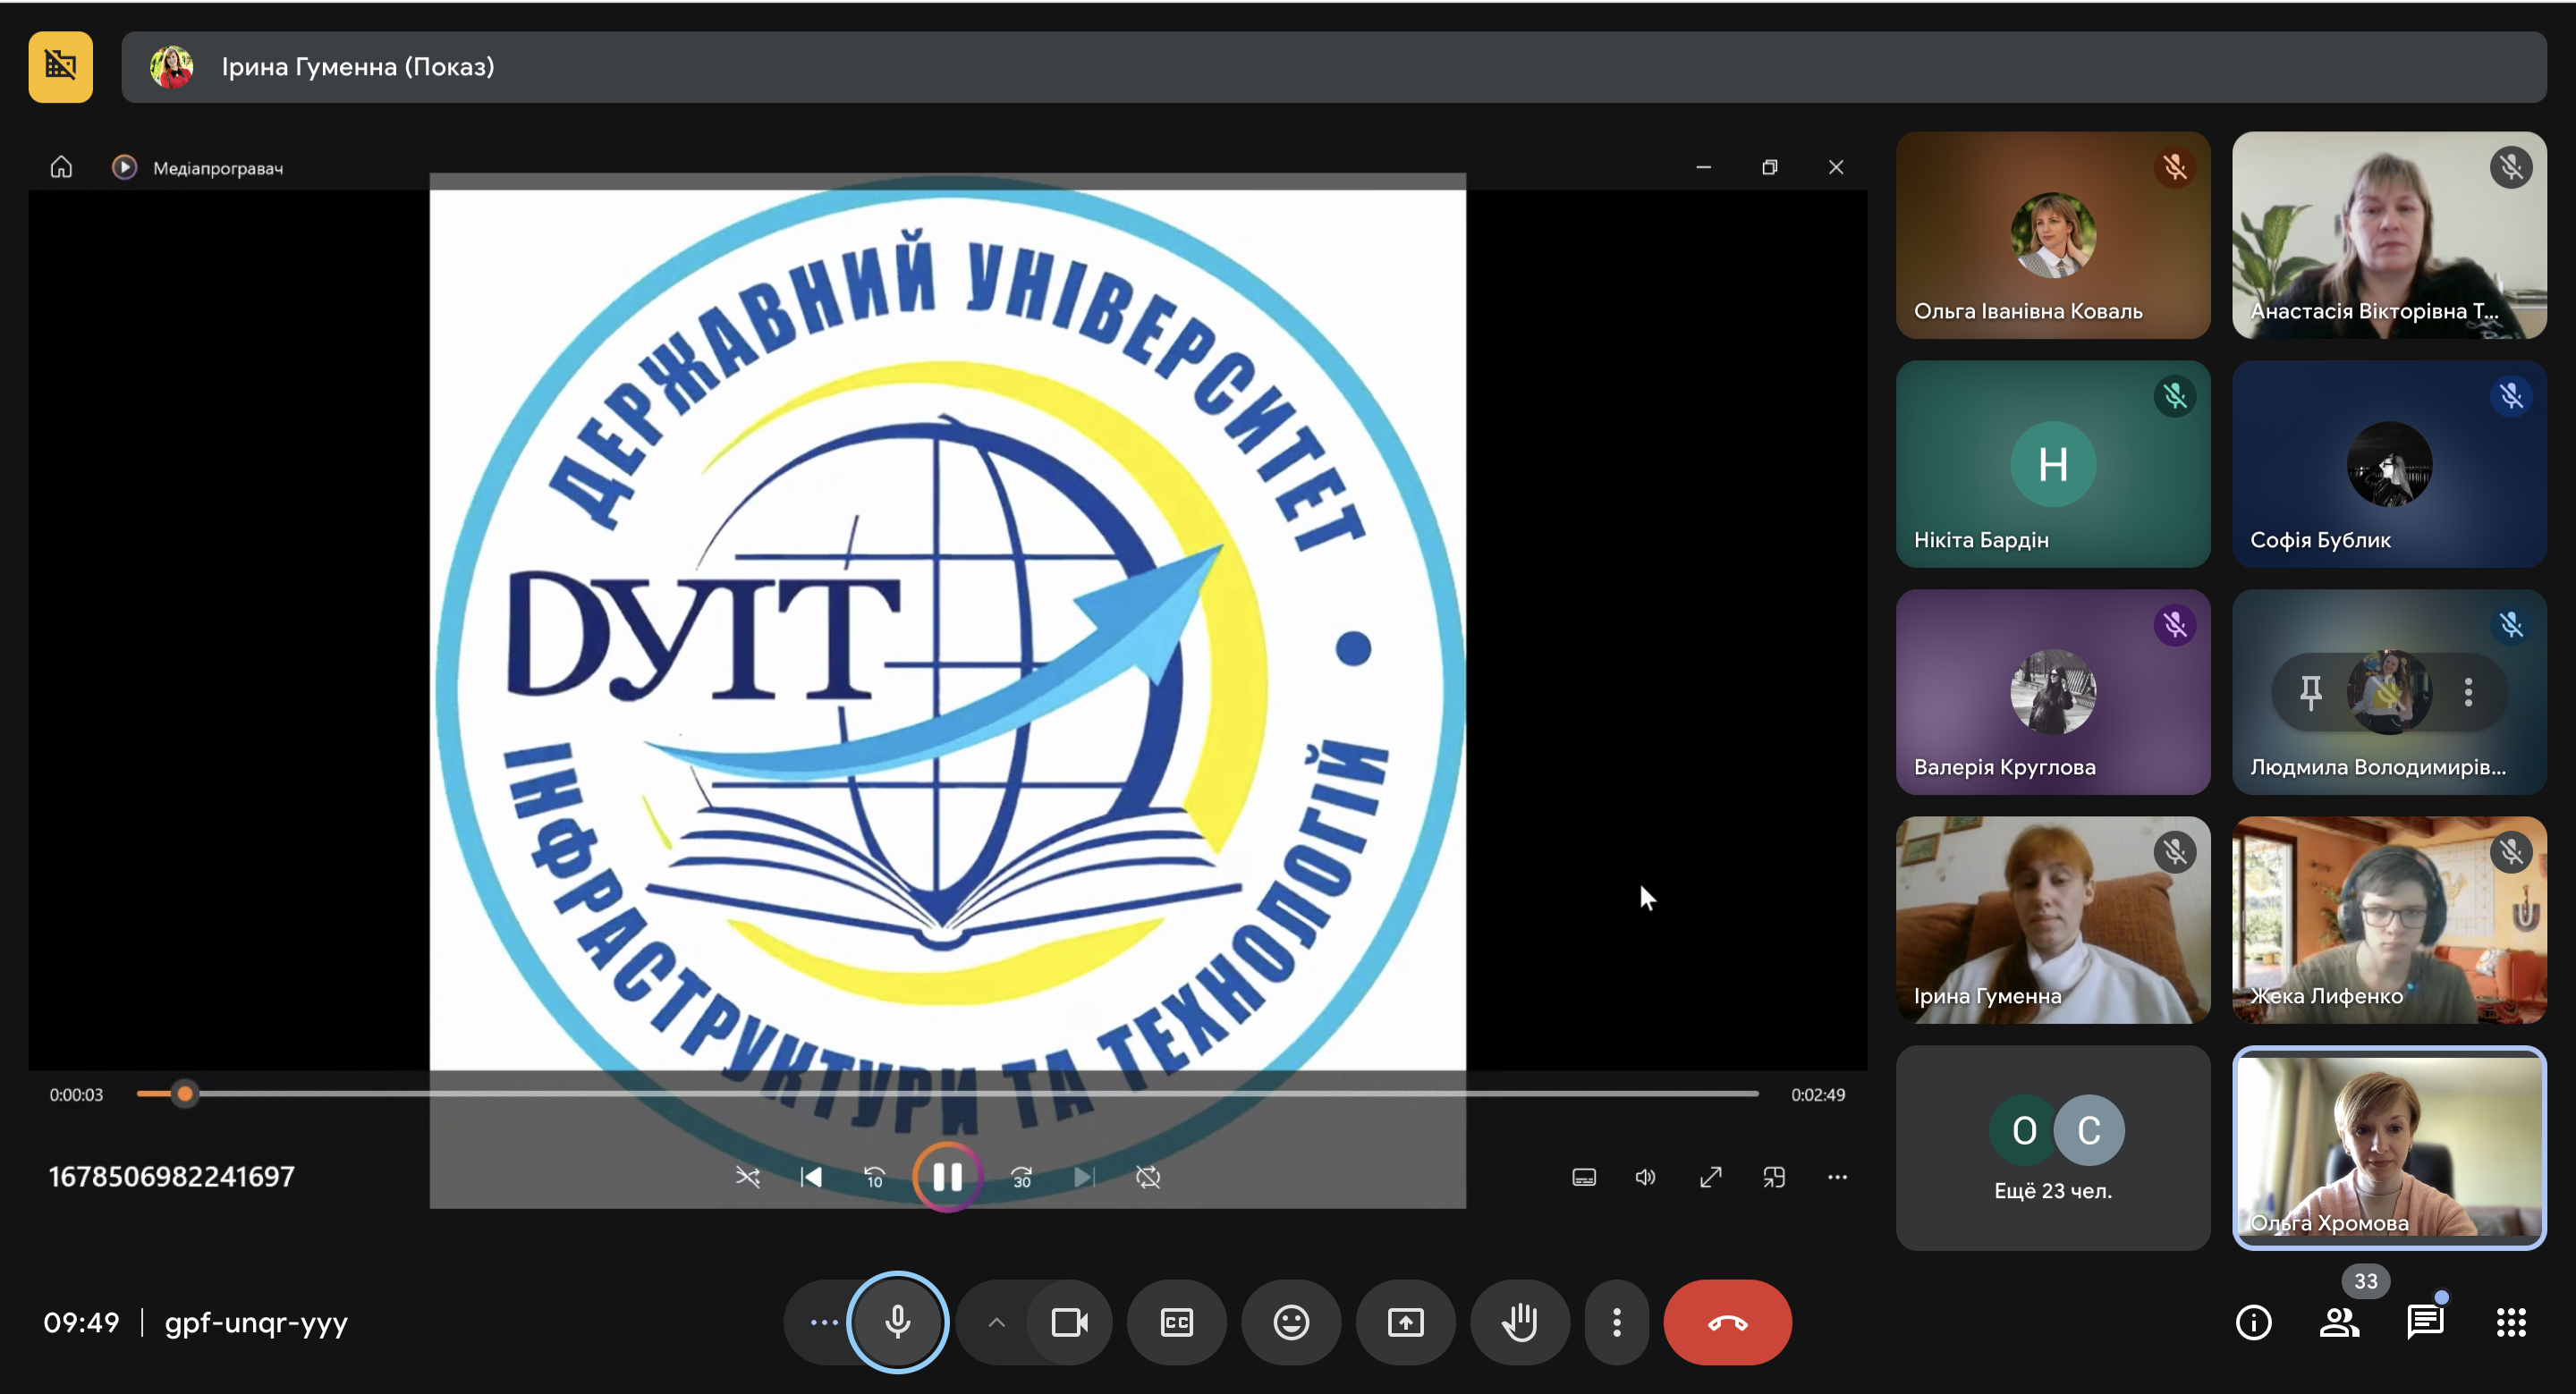Click the present now button
2576x1394 pixels.
click(1405, 1323)
